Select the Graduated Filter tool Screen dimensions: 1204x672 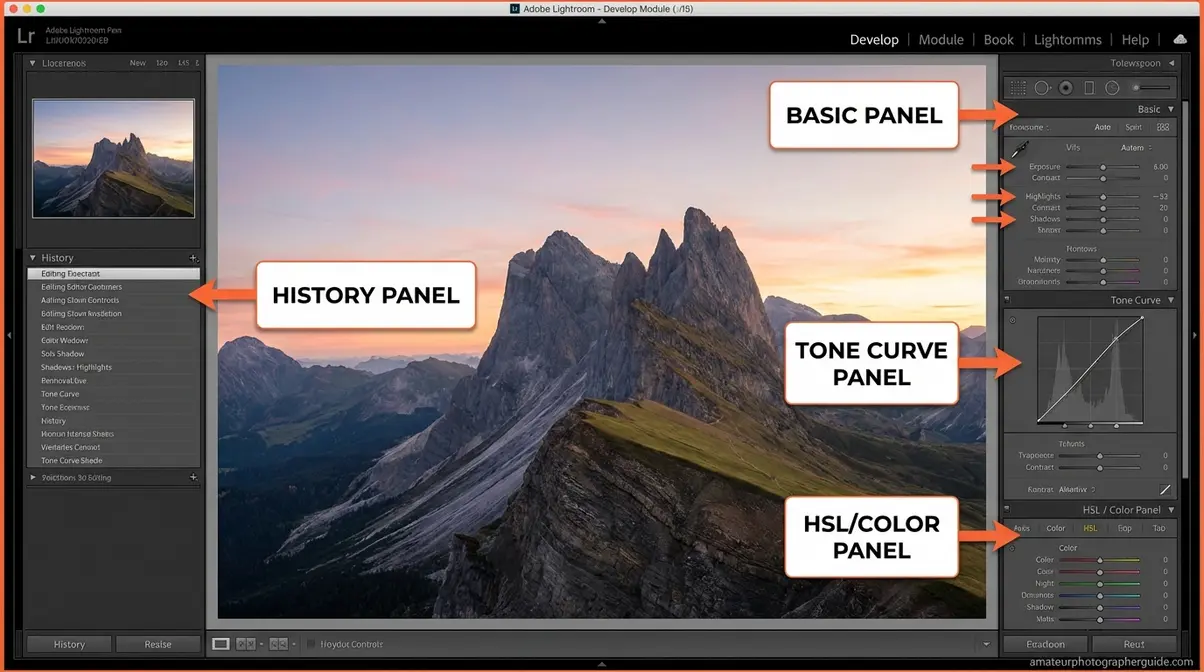(1088, 88)
